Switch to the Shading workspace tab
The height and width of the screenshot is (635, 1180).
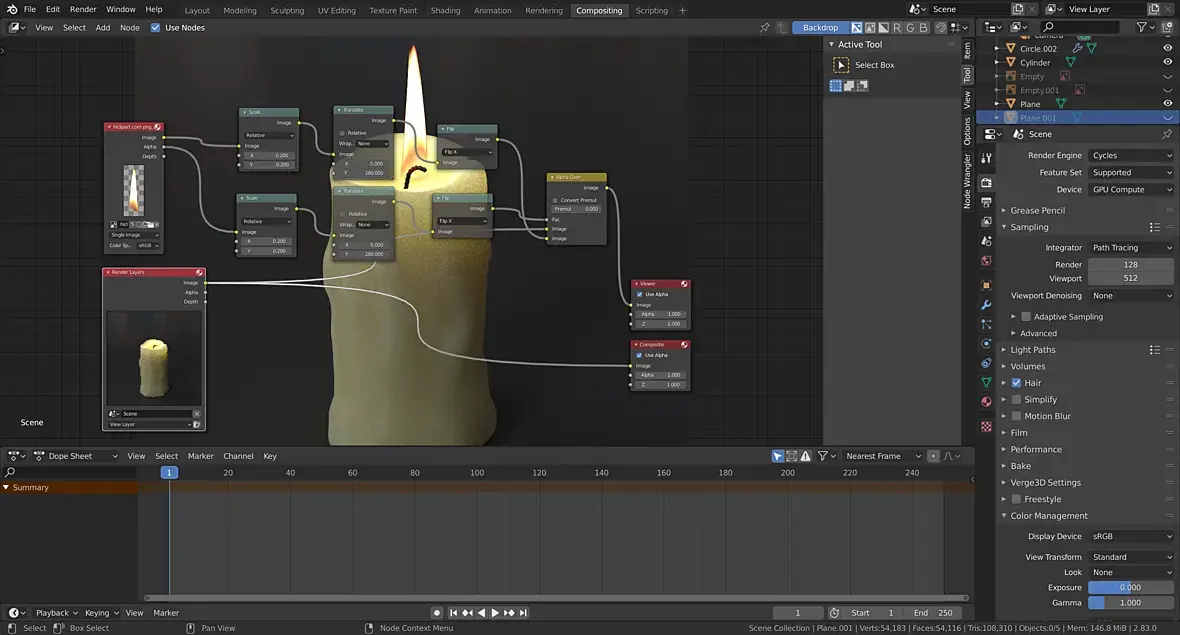445,11
